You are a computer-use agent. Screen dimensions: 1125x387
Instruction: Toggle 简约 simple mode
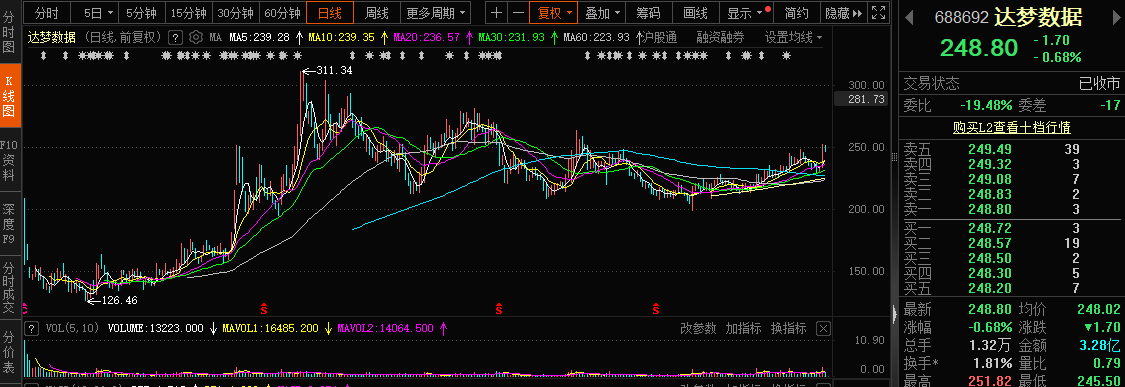(796, 12)
